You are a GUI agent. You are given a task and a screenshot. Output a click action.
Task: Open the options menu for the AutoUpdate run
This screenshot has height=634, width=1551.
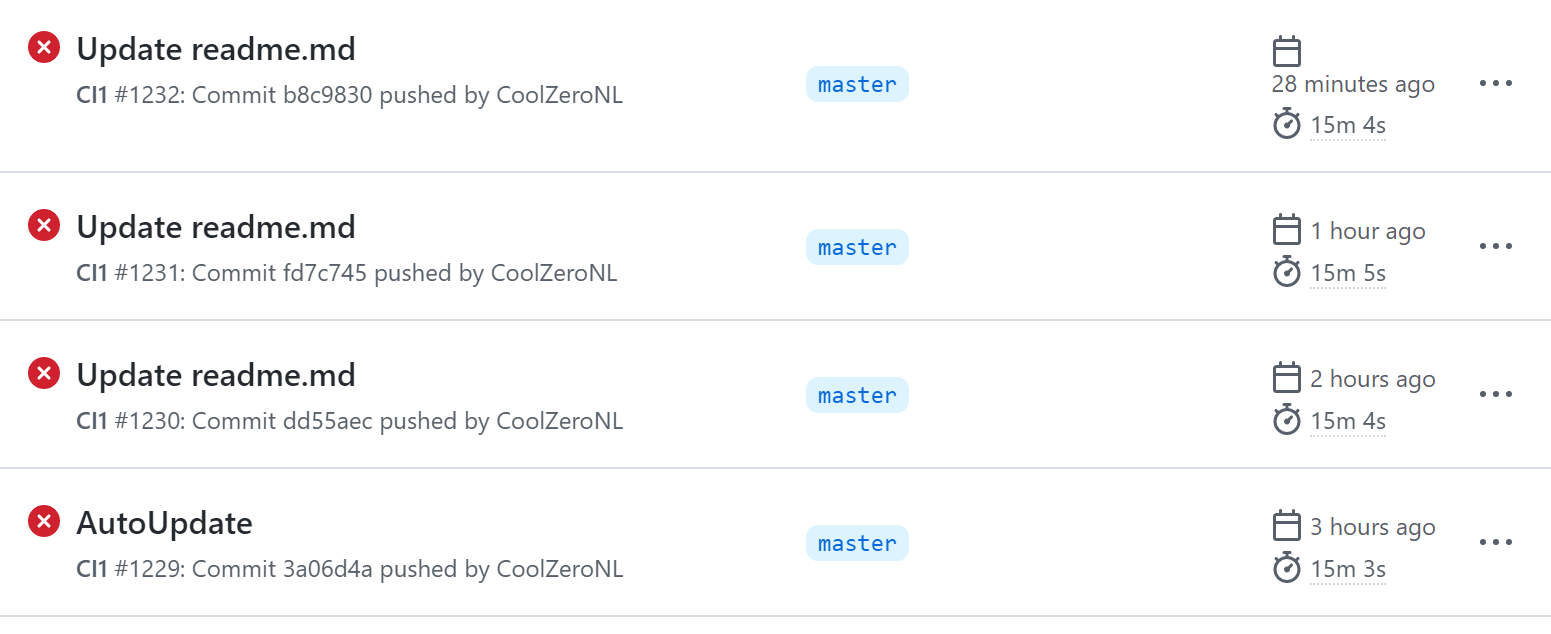point(1495,541)
